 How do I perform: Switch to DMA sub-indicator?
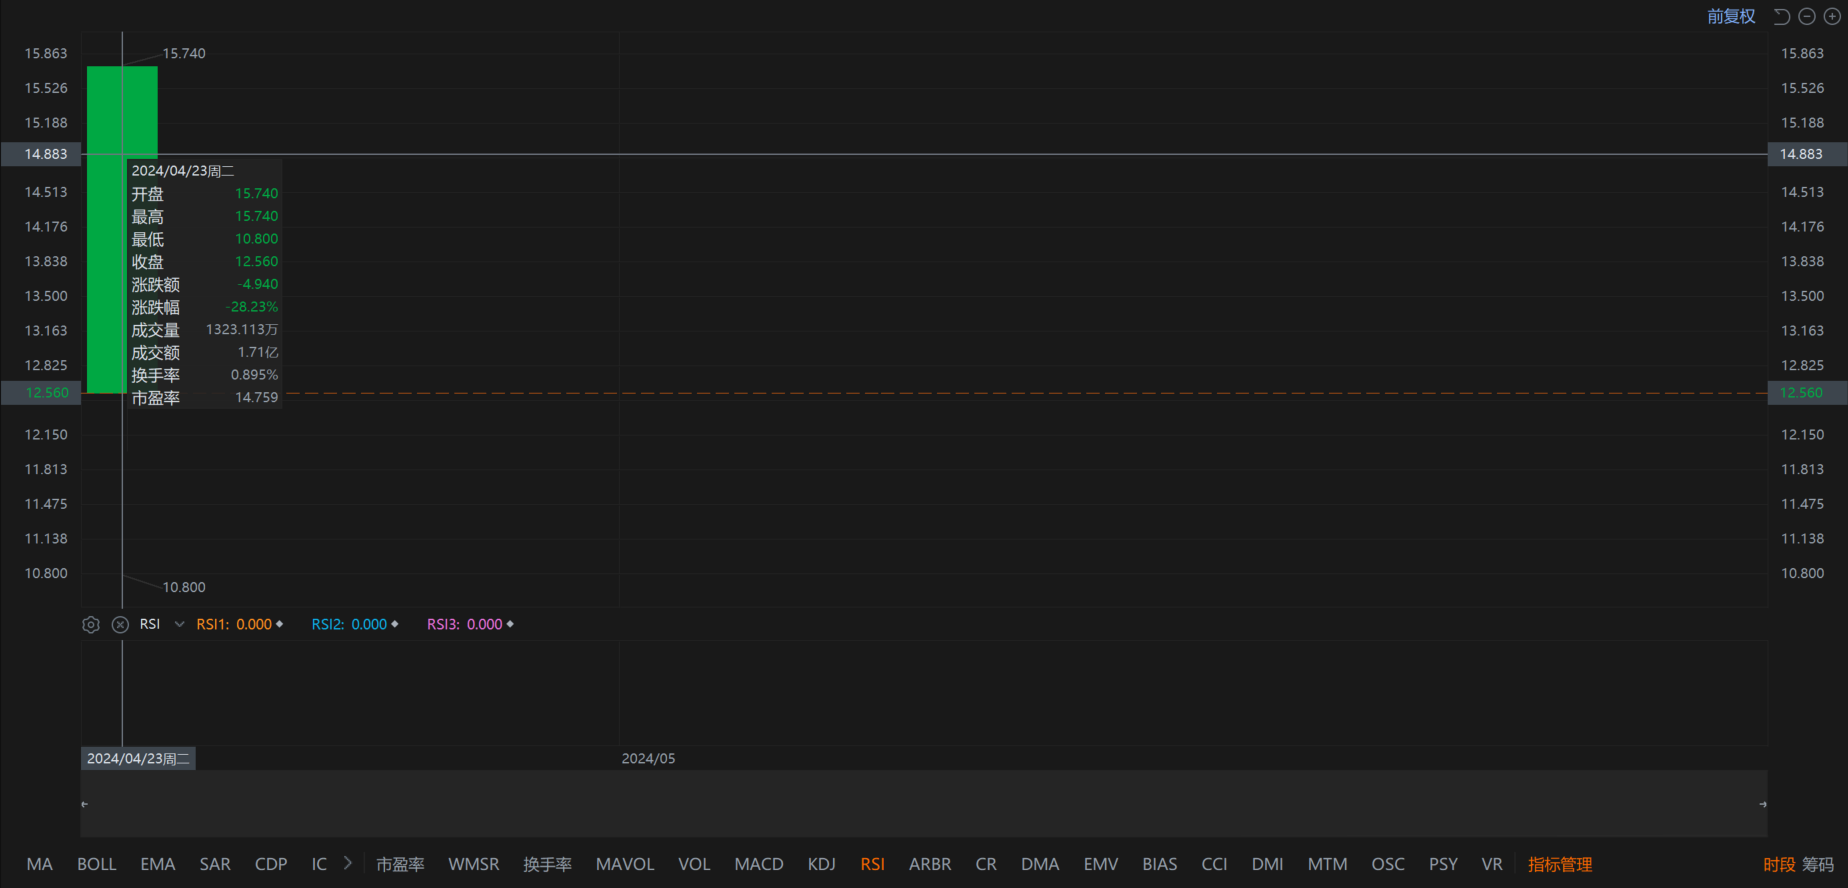(x=1040, y=864)
